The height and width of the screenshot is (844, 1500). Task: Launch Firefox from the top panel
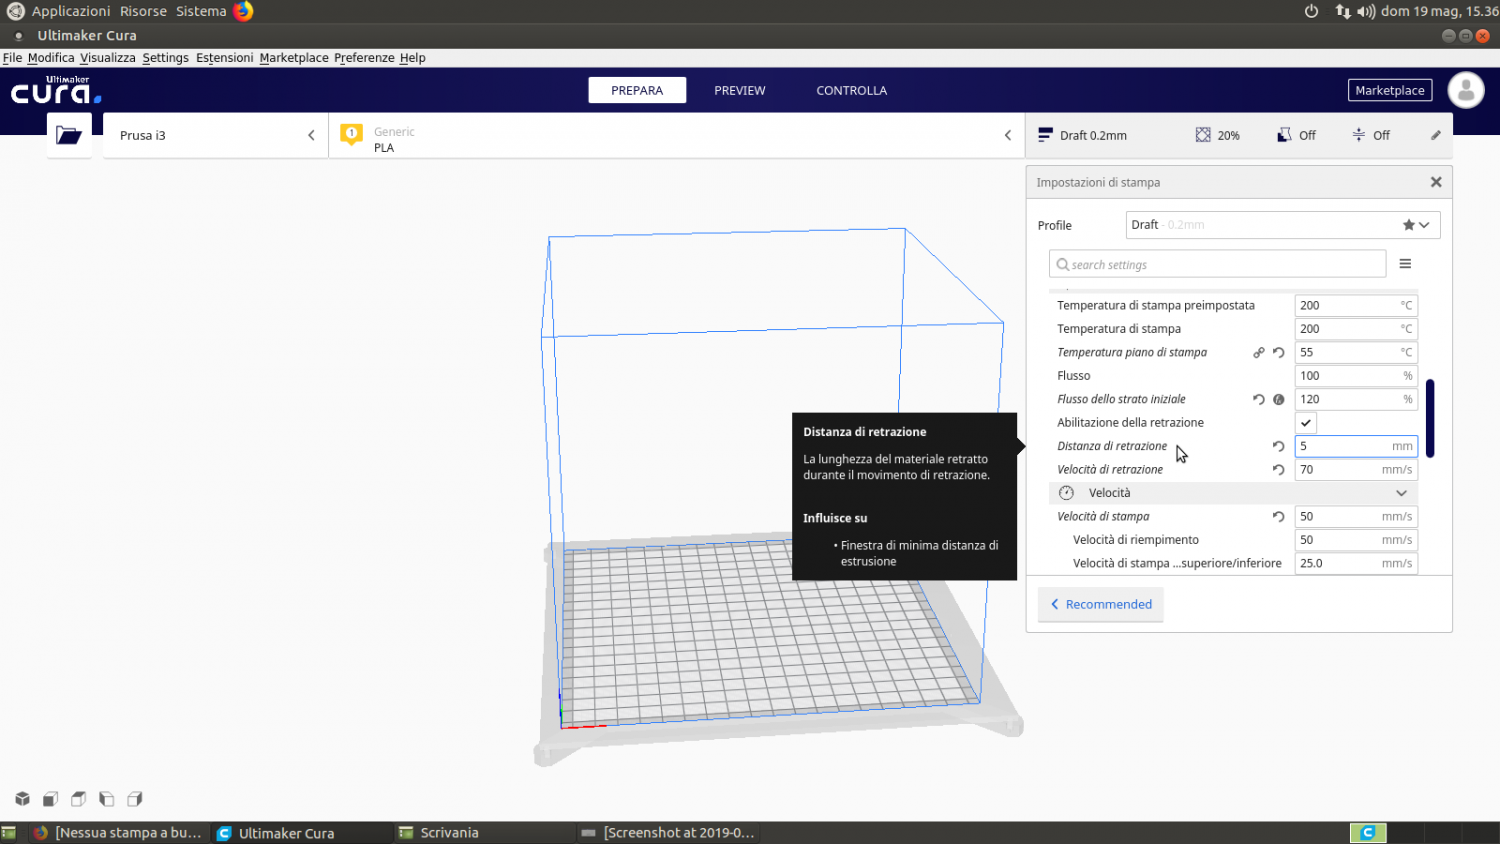coord(243,11)
